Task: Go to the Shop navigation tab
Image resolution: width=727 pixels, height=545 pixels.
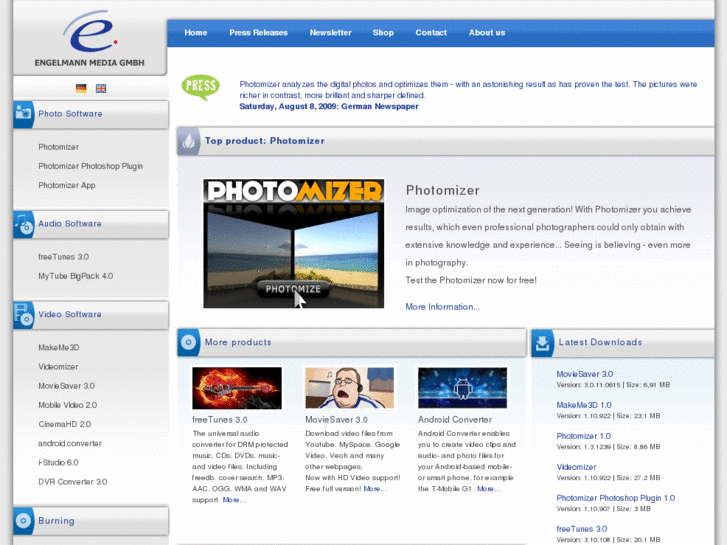Action: pyautogui.click(x=383, y=33)
